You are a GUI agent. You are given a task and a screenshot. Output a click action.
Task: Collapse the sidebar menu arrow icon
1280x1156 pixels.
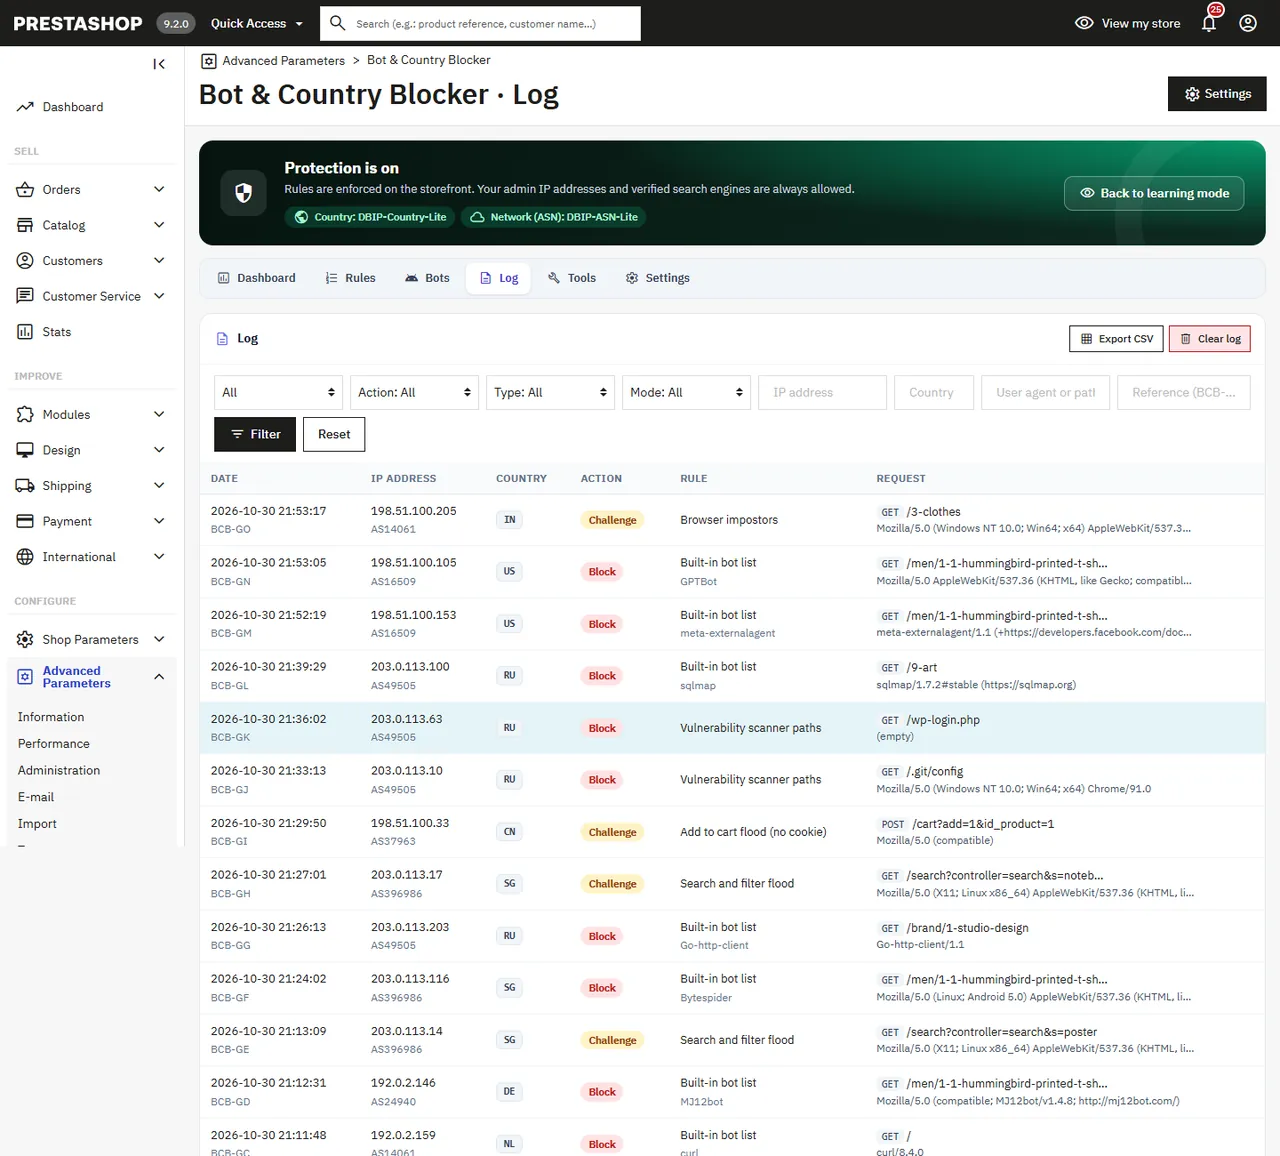click(x=159, y=64)
